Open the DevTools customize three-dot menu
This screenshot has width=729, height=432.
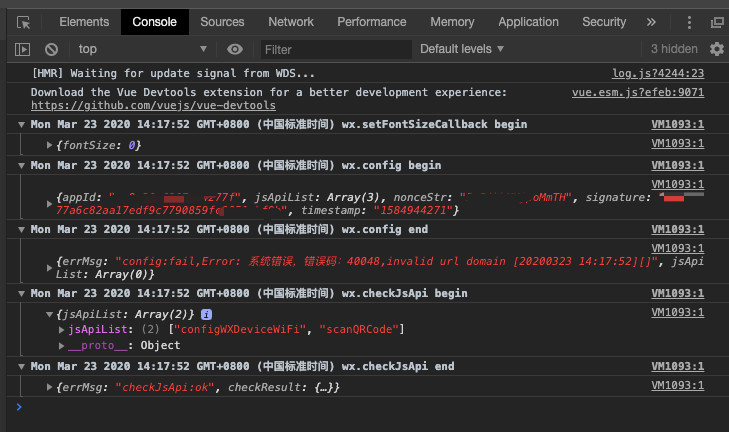pos(689,22)
